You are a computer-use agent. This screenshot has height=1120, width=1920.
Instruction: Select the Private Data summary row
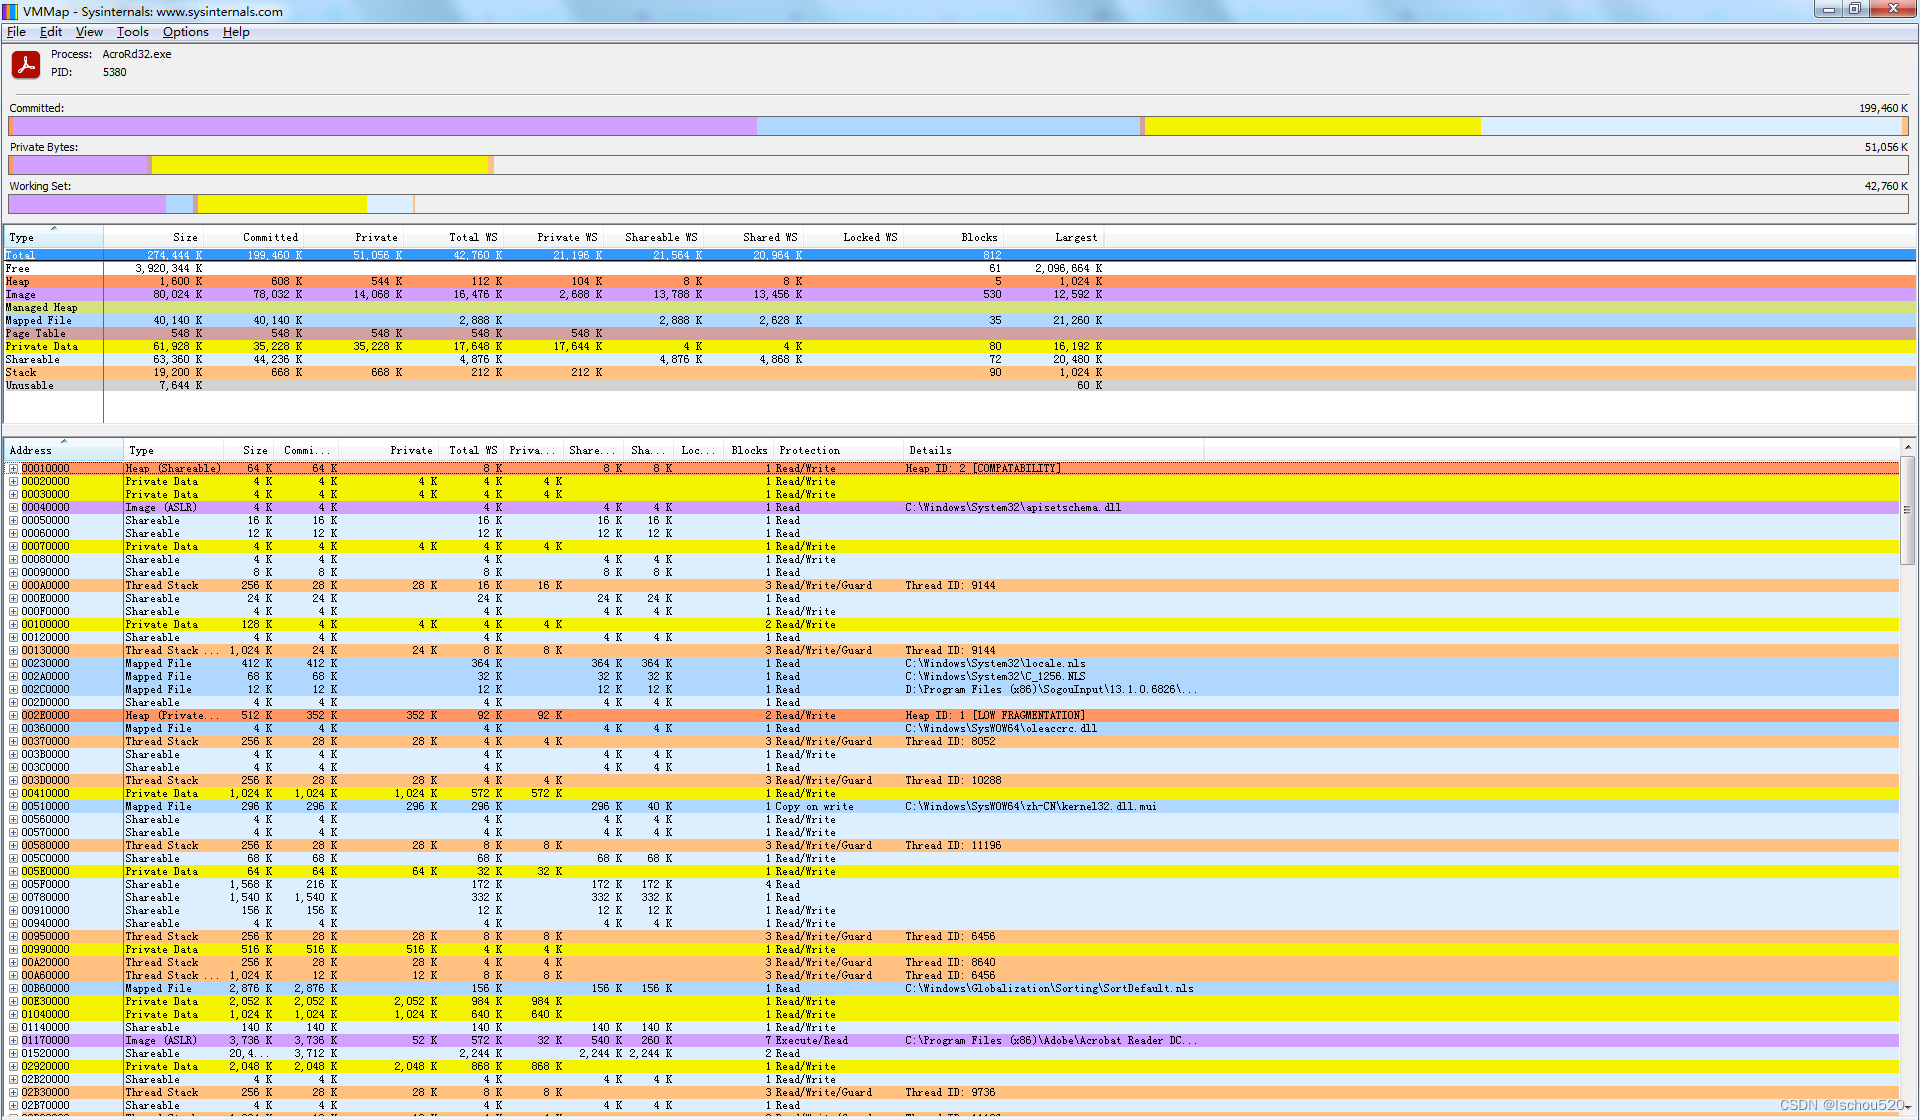click(x=959, y=346)
